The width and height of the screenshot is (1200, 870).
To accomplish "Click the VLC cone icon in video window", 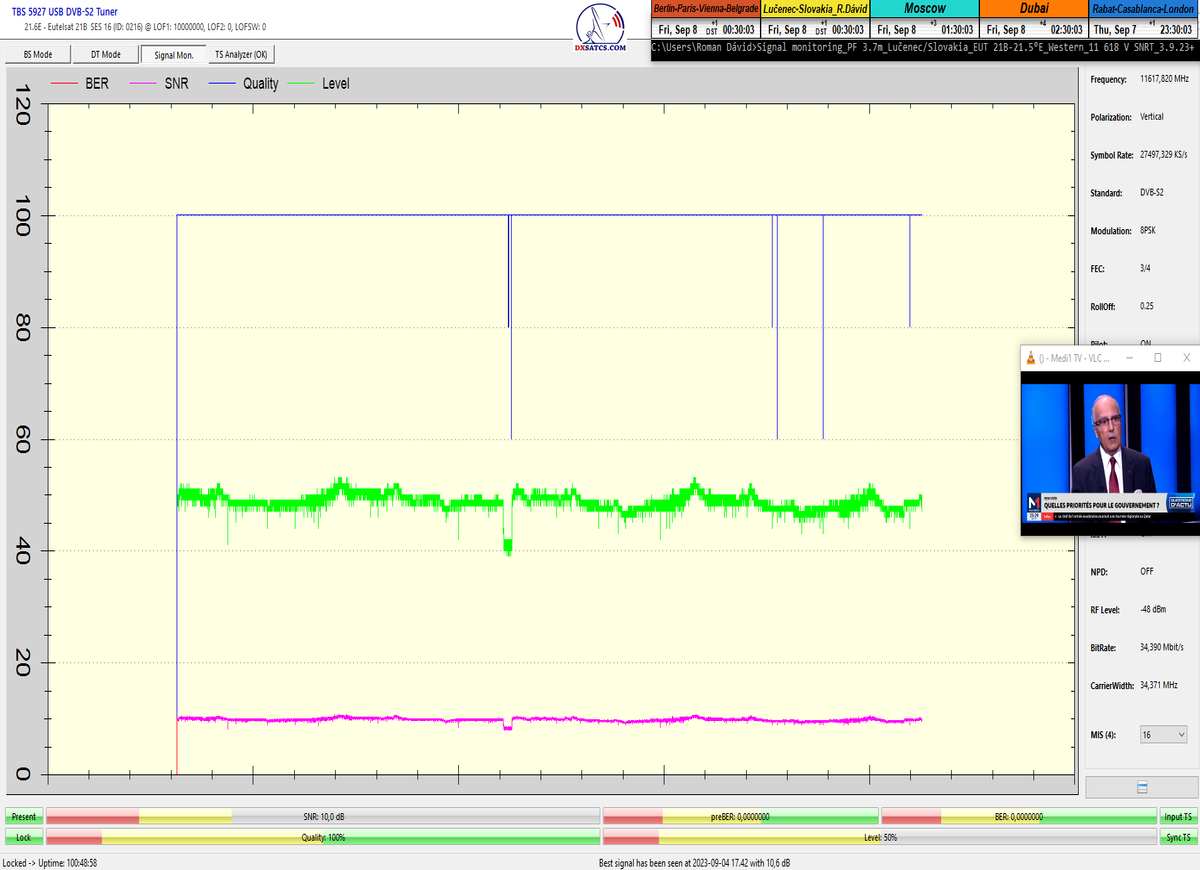I will pyautogui.click(x=1031, y=358).
